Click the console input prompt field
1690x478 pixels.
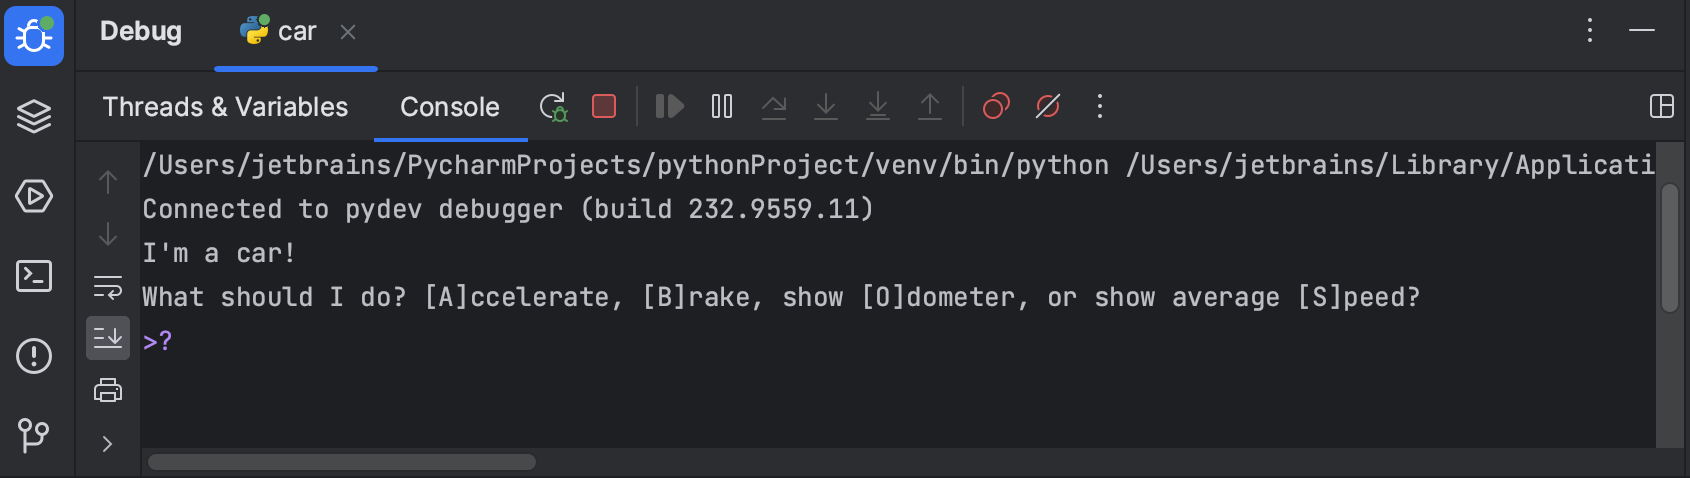(600, 342)
